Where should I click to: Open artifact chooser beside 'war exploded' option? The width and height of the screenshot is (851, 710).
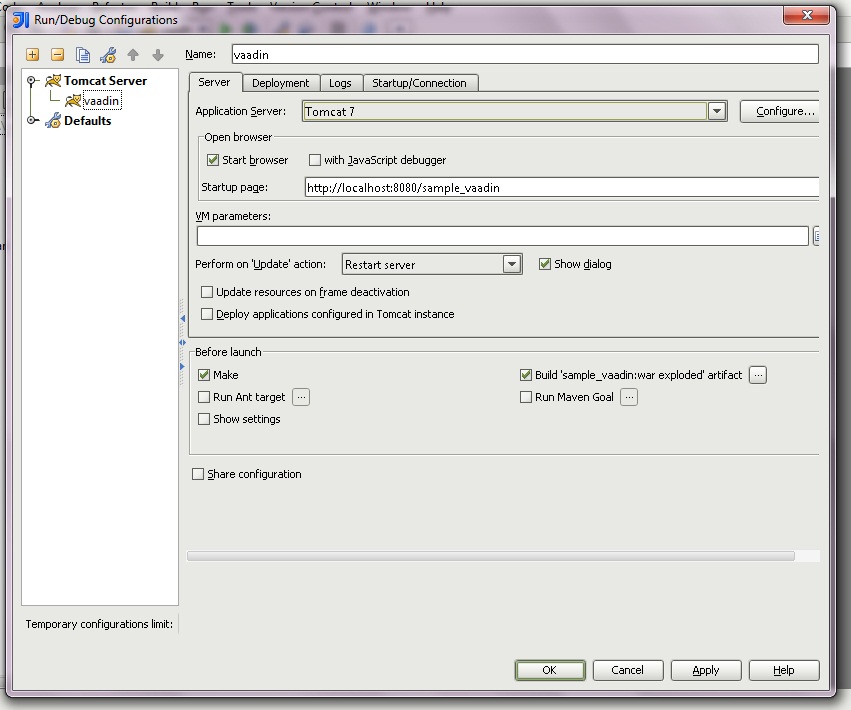tap(758, 374)
